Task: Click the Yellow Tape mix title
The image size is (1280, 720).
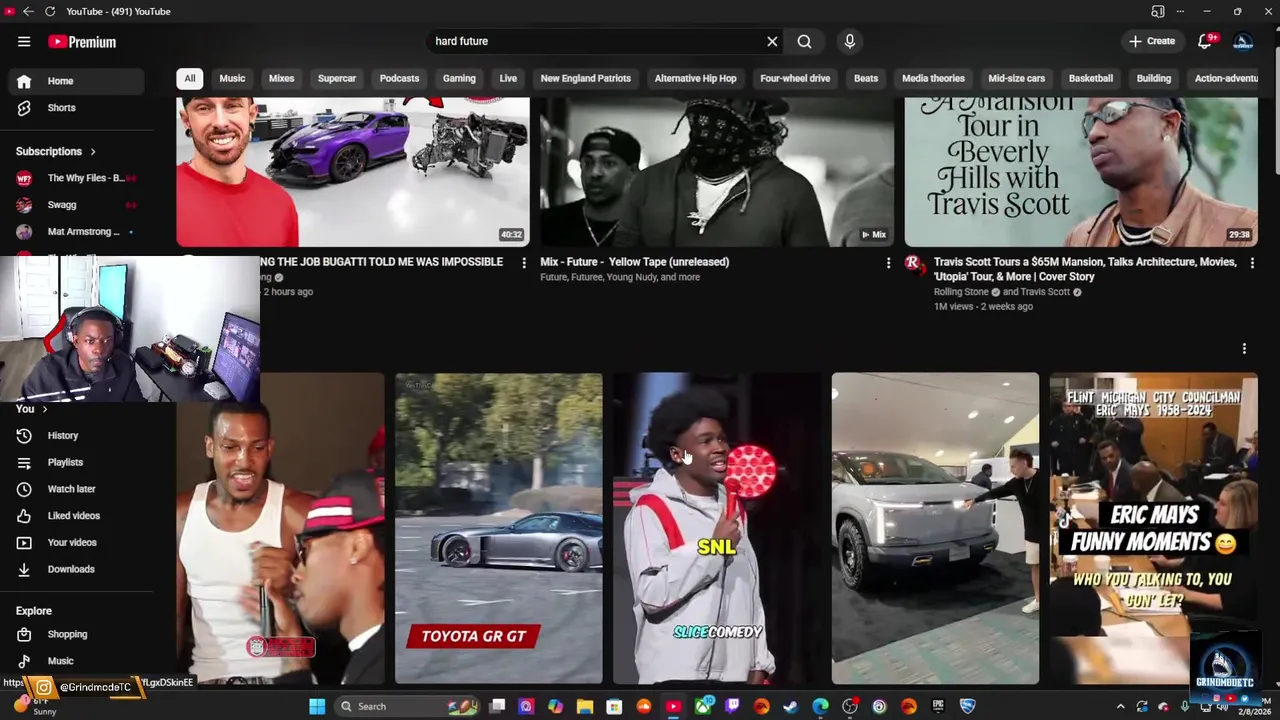Action: [x=634, y=262]
